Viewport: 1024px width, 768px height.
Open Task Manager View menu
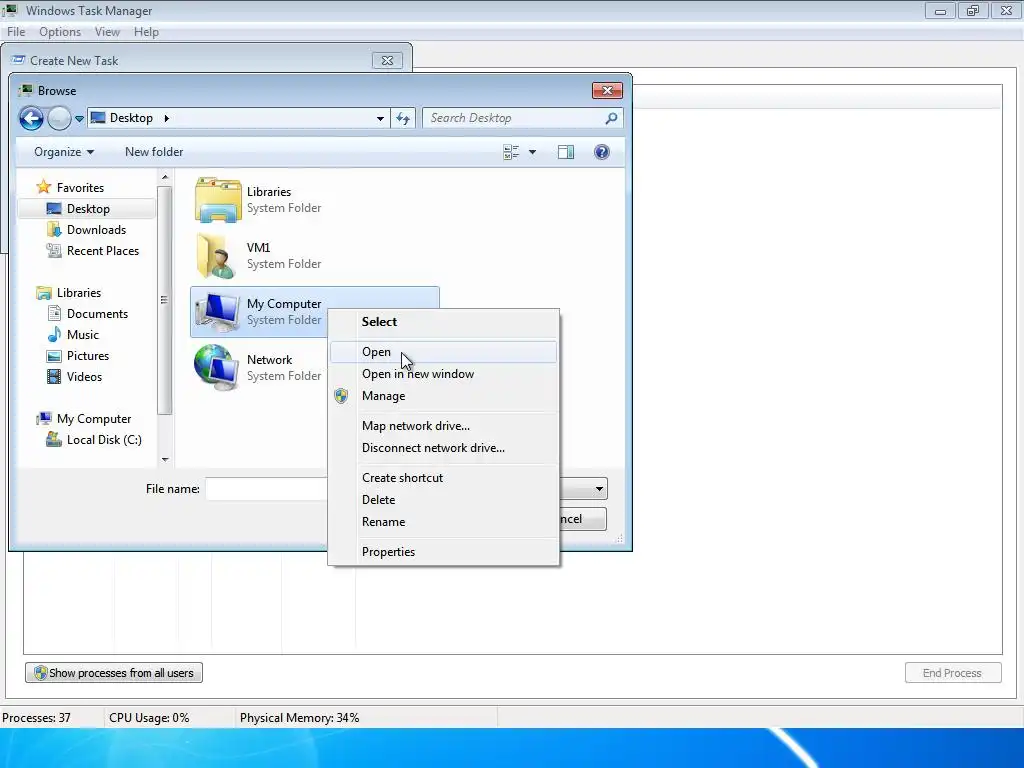(x=107, y=32)
